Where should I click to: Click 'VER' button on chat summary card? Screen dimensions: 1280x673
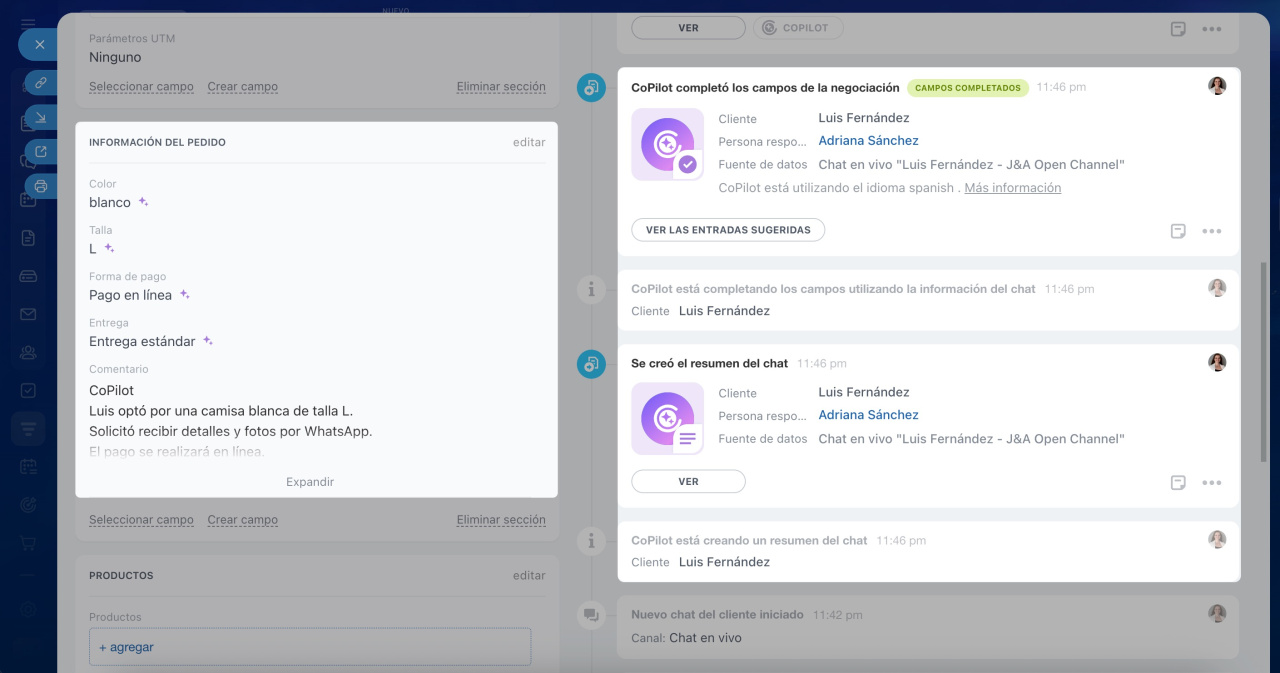[688, 482]
